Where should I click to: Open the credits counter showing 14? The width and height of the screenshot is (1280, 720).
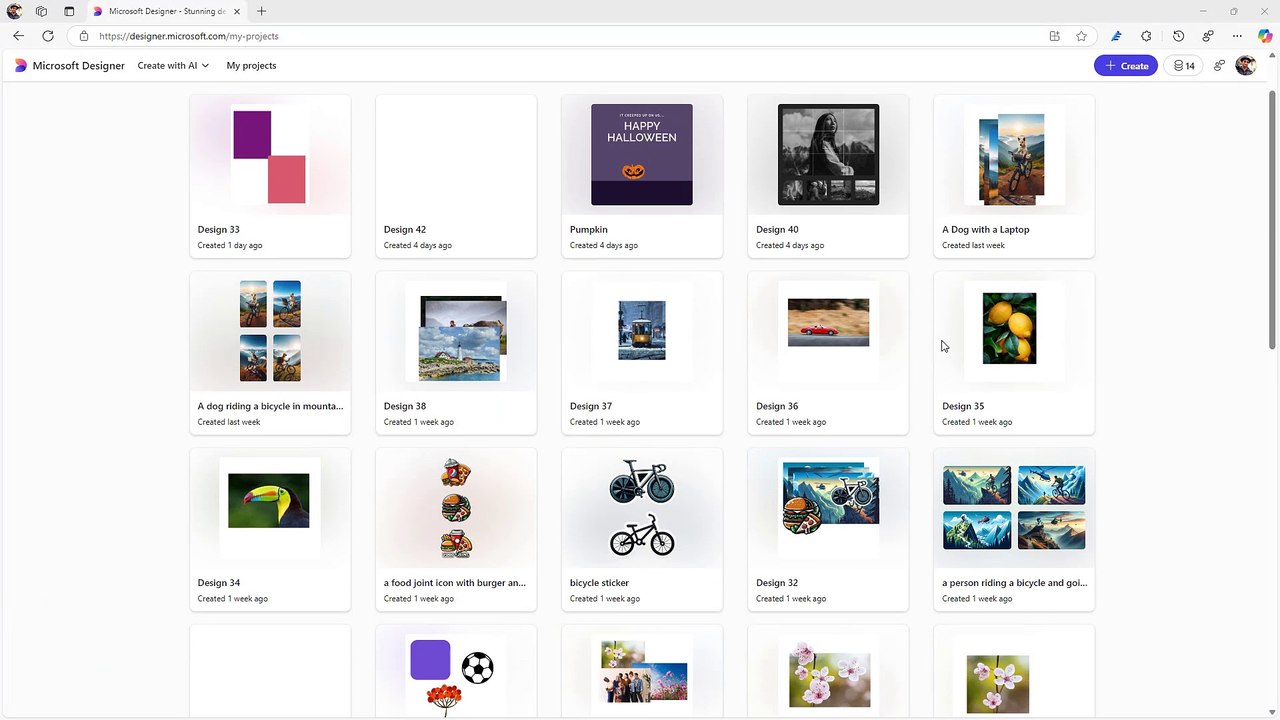(x=1184, y=66)
